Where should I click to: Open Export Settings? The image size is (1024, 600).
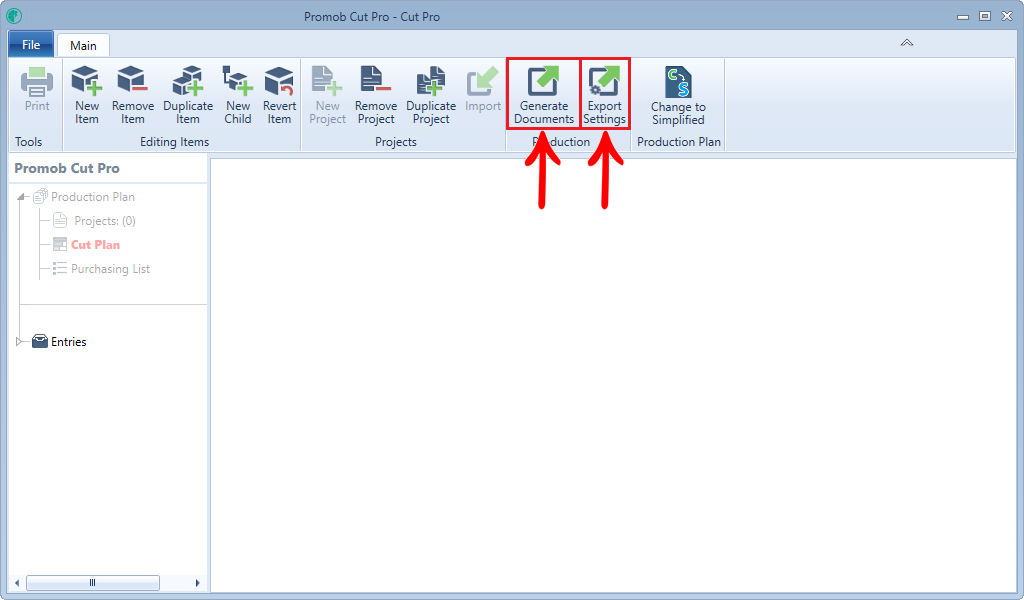(604, 95)
